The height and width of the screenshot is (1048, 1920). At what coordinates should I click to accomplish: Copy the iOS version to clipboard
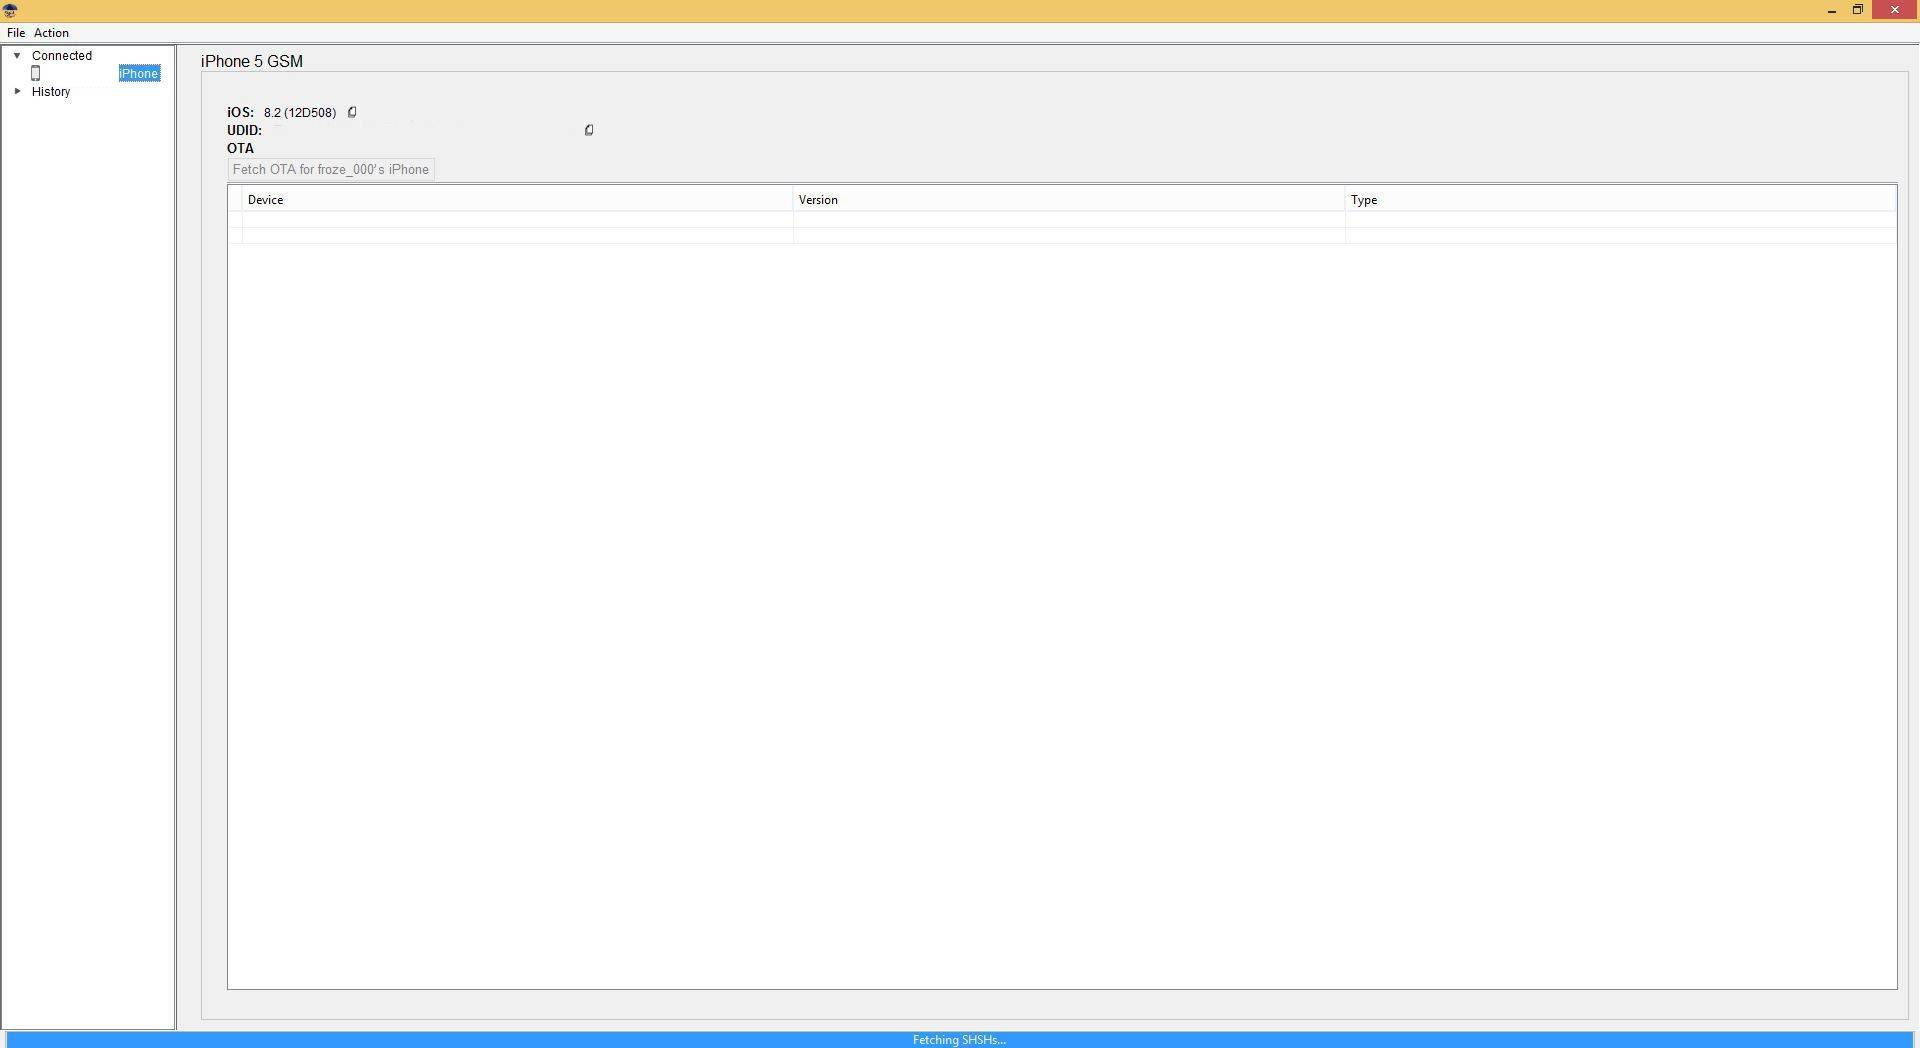(352, 112)
